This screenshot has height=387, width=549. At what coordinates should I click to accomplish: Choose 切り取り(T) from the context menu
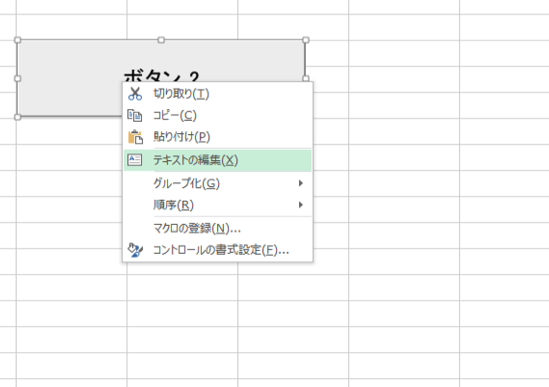point(217,94)
